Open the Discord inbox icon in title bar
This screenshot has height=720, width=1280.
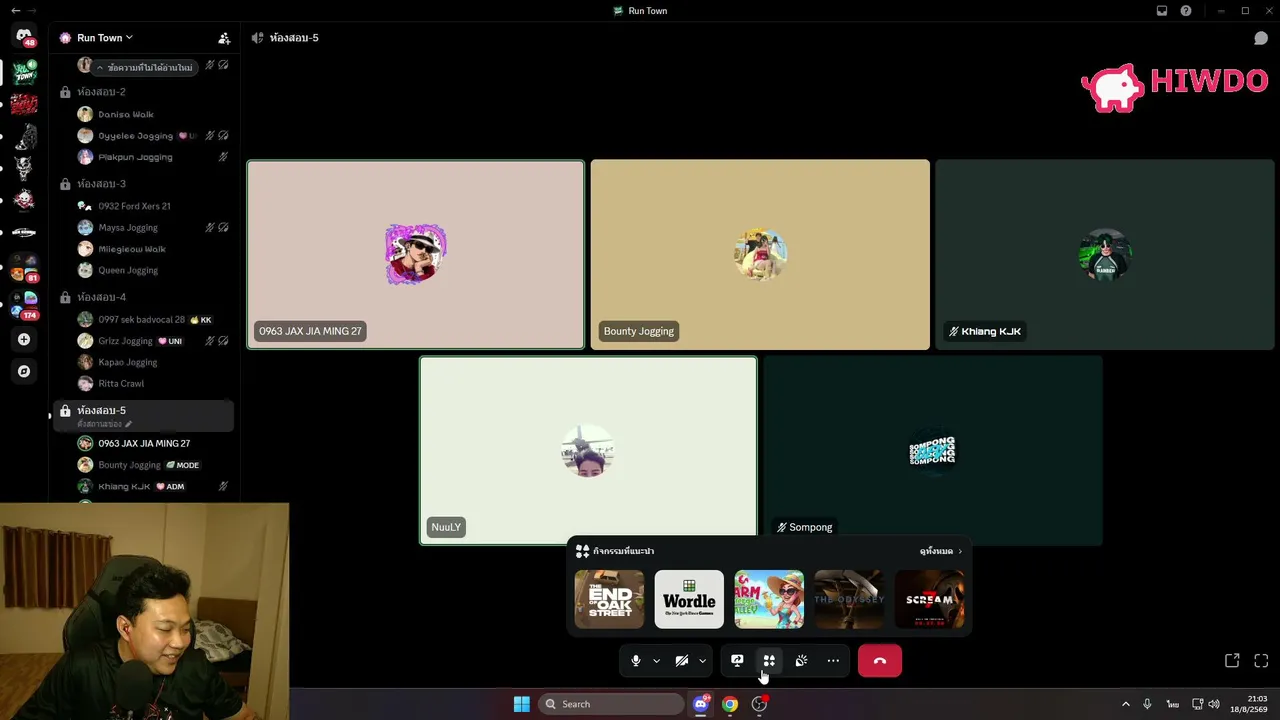pyautogui.click(x=1162, y=11)
